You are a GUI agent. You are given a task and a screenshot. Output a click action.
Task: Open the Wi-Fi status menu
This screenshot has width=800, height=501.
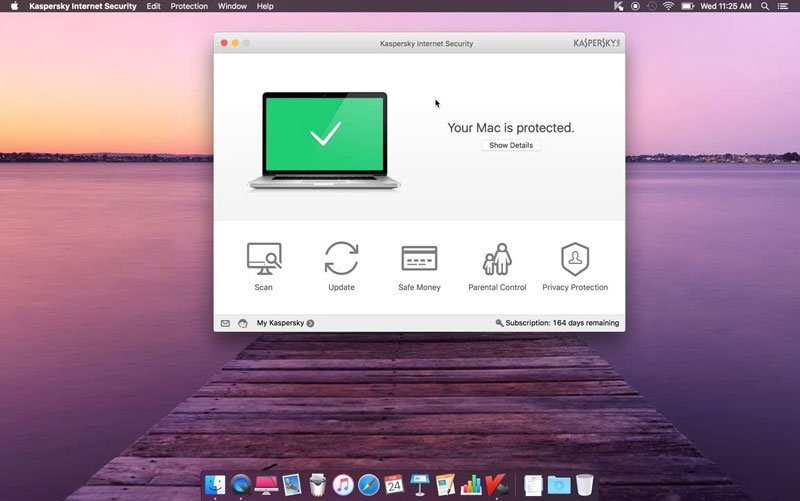tap(668, 6)
